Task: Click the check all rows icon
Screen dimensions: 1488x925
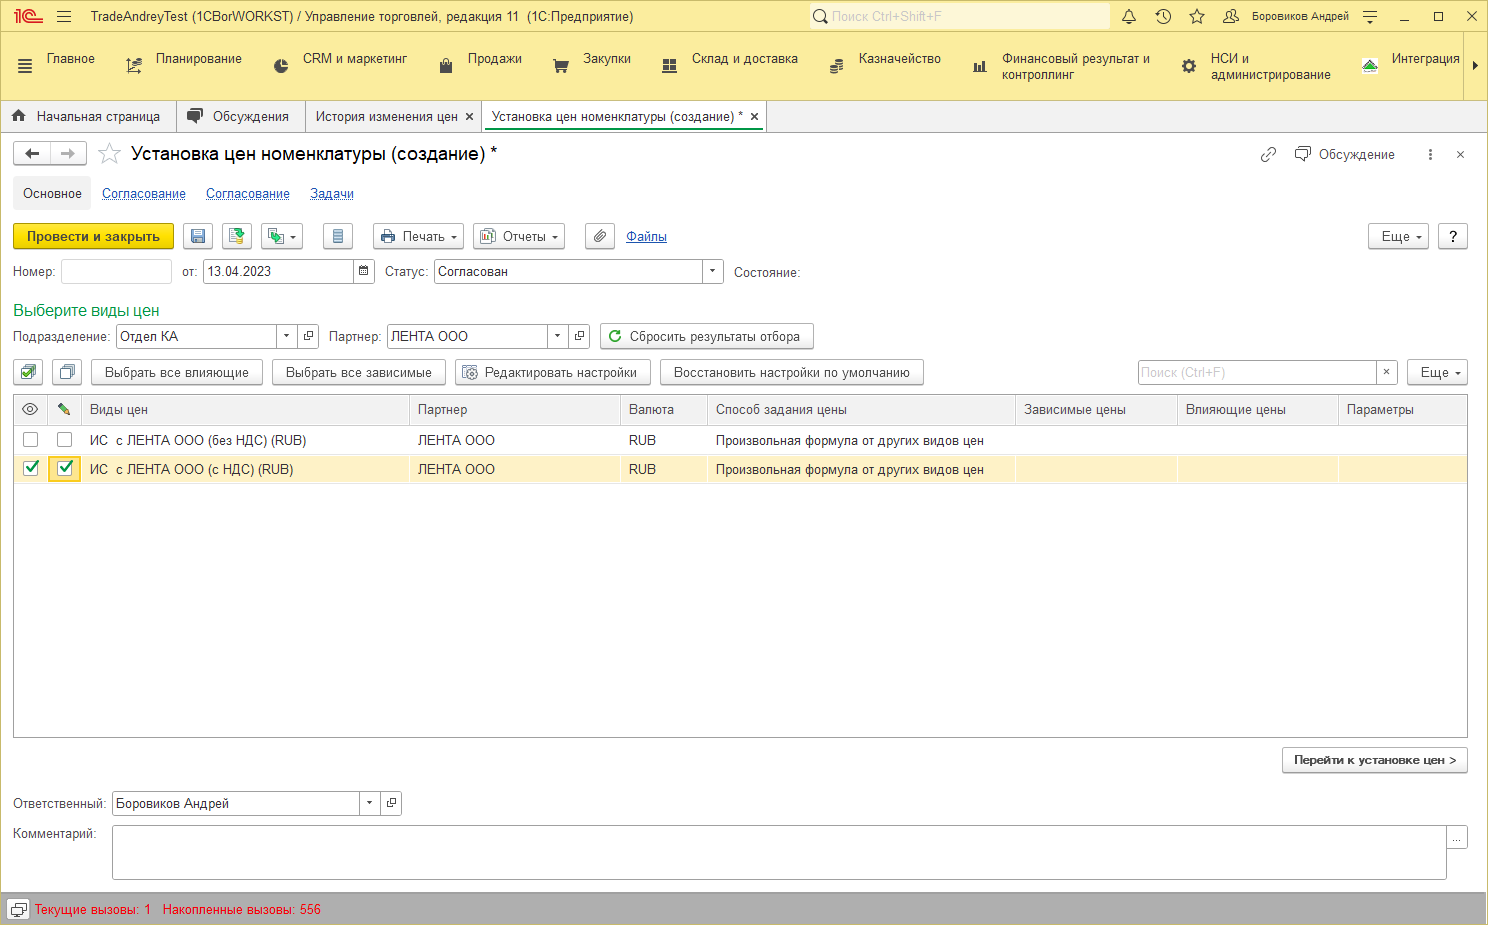Action: click(x=28, y=372)
